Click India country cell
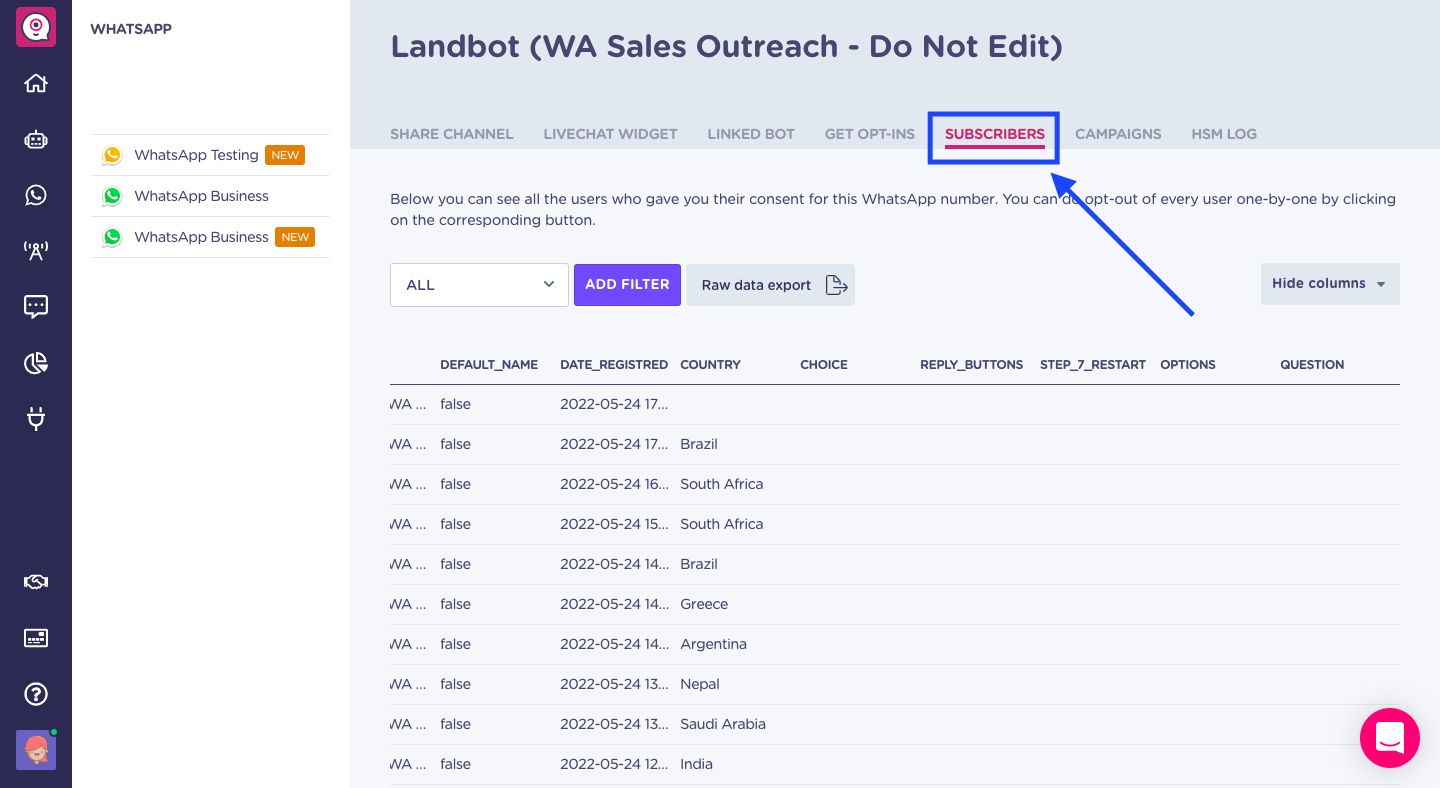1440x788 pixels. pos(696,764)
